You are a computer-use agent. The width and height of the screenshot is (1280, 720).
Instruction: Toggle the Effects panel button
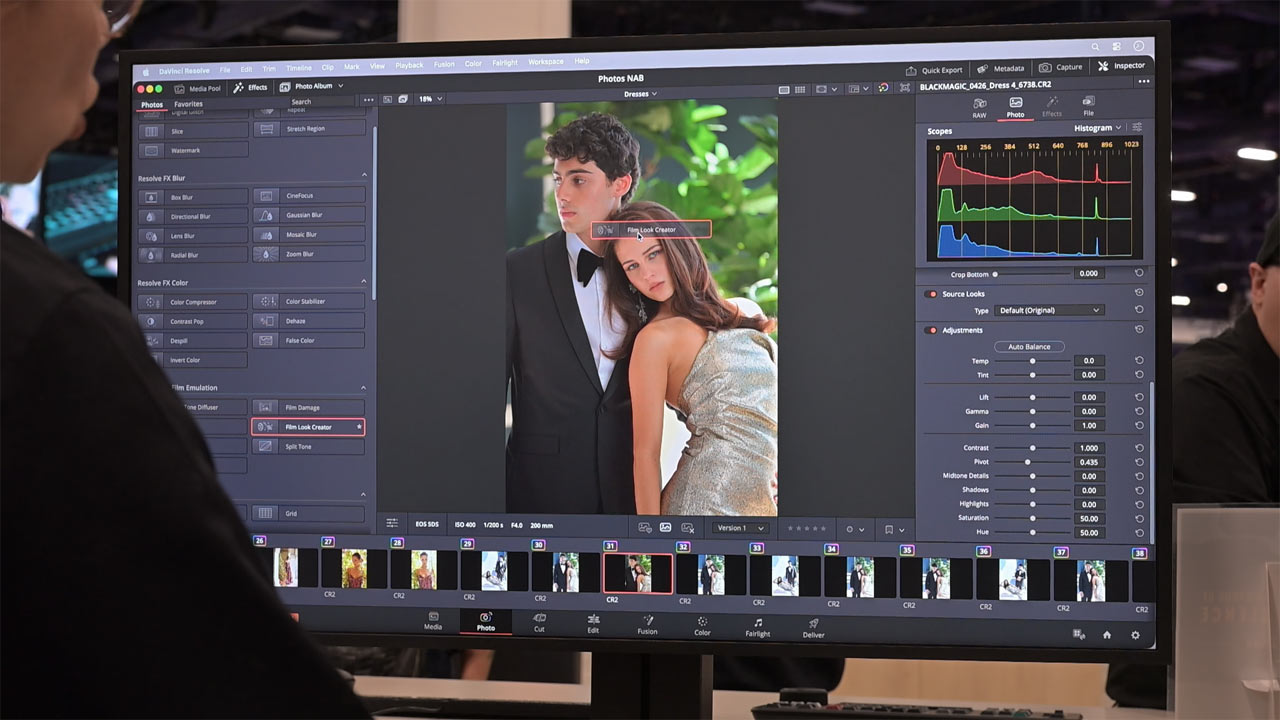click(250, 88)
